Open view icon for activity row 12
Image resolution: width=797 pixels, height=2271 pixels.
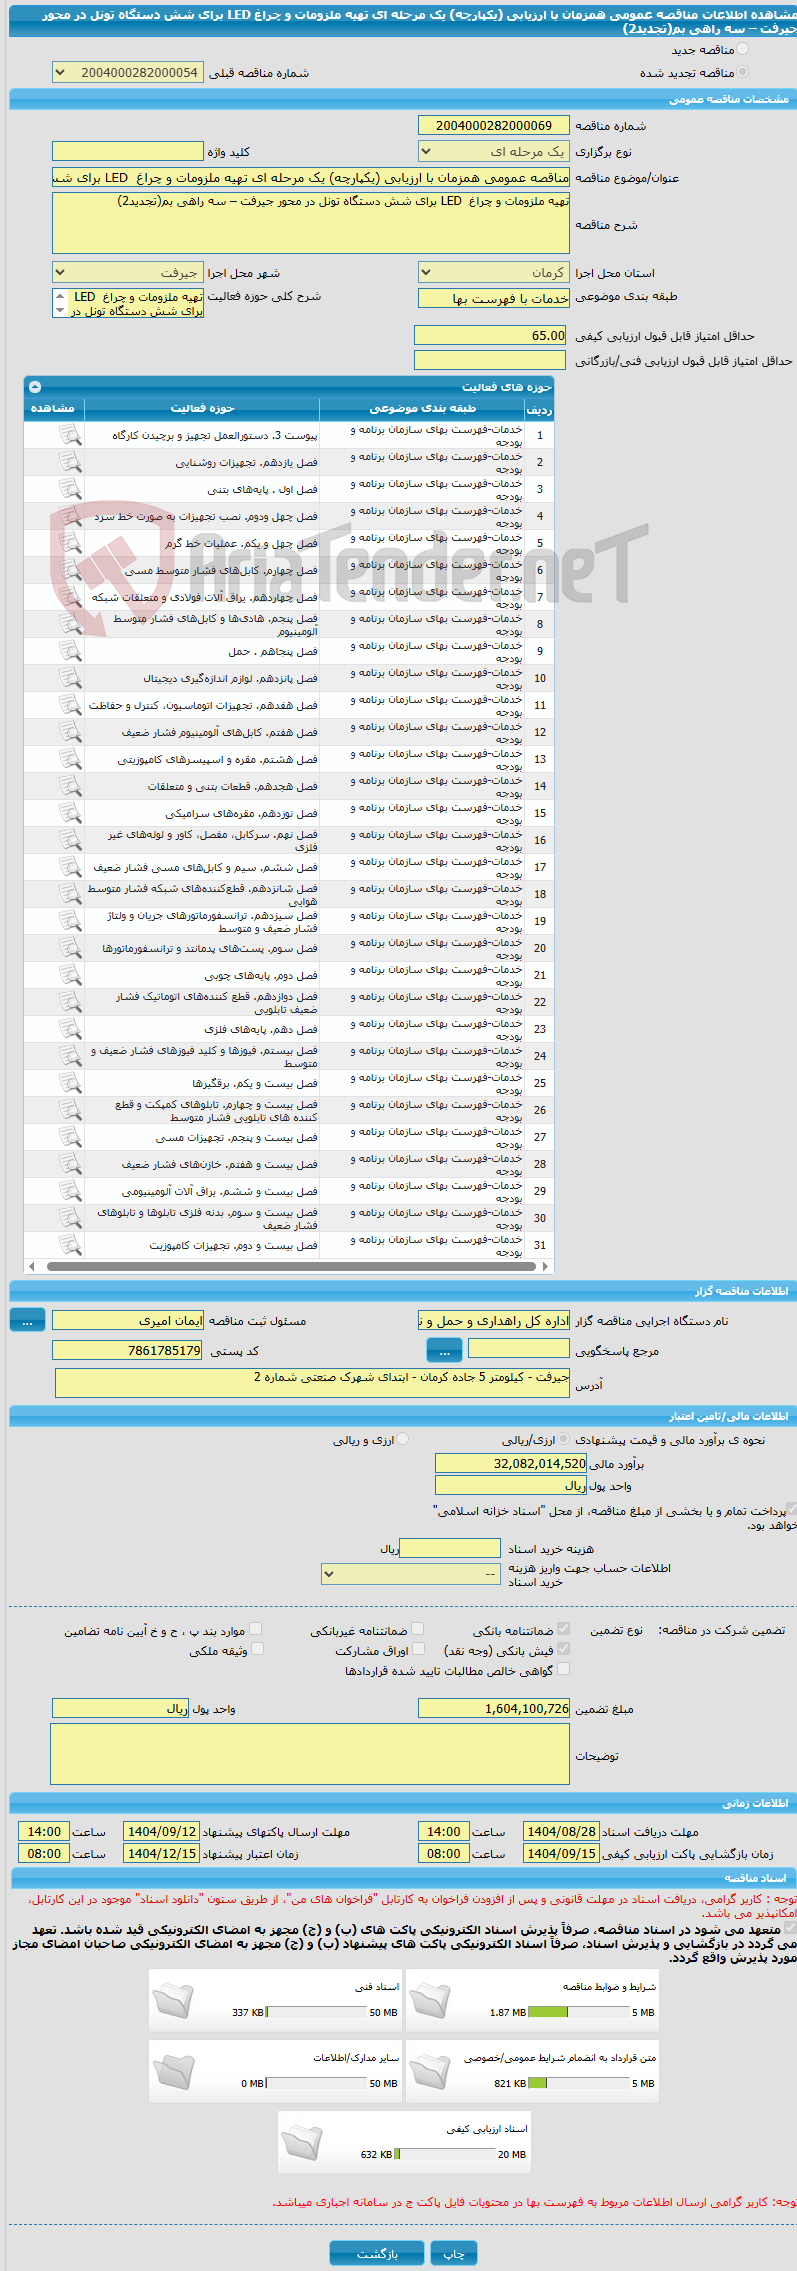click(x=69, y=732)
